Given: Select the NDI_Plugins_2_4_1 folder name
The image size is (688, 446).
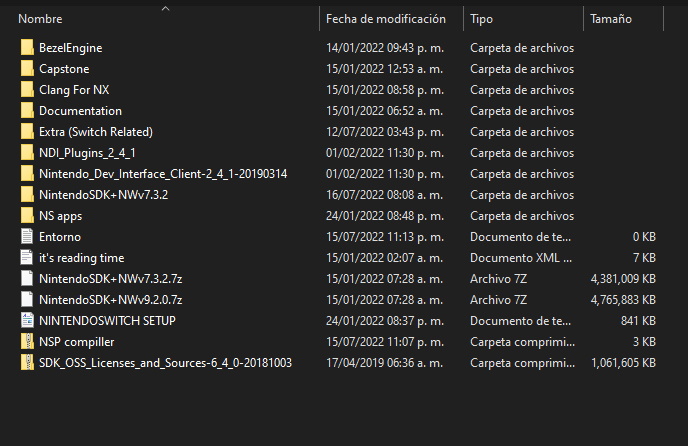Looking at the screenshot, I should pos(87,153).
